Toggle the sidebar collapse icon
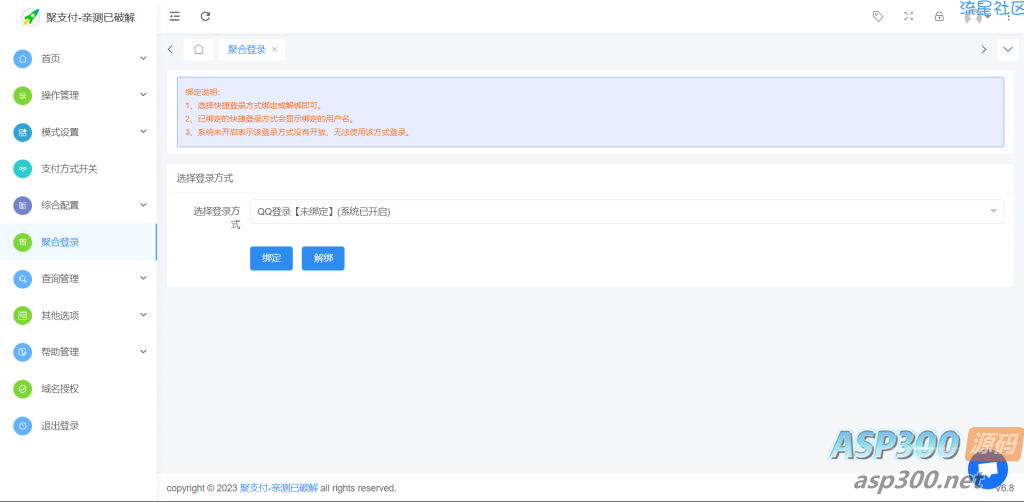The height and width of the screenshot is (502, 1024). [x=174, y=16]
